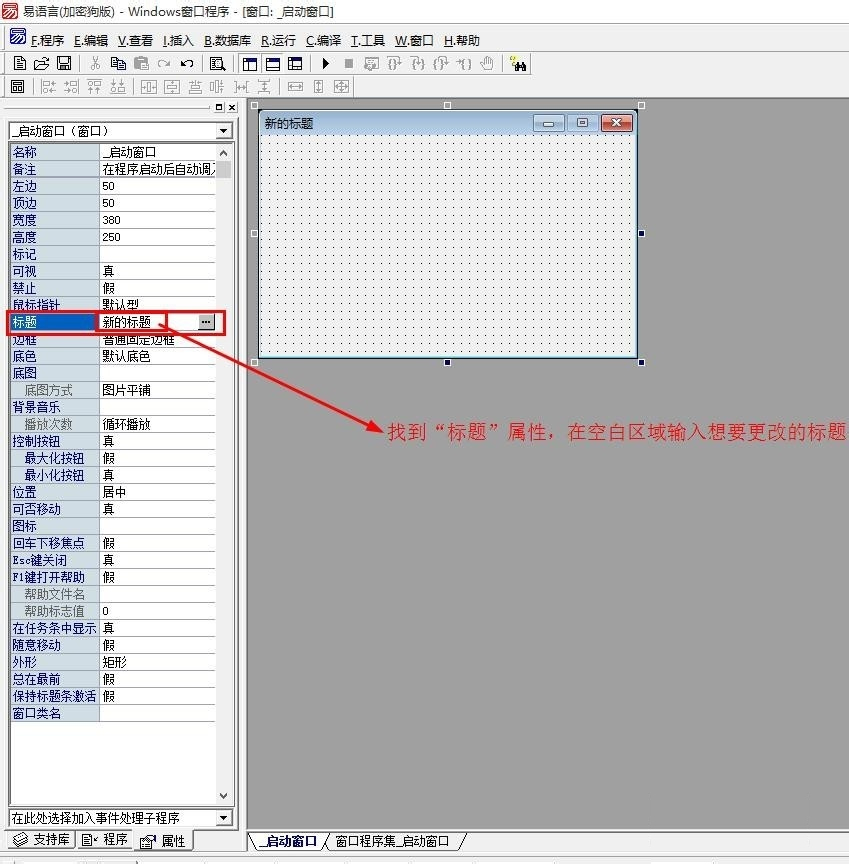Open the I.插入 menu
Image resolution: width=849 pixels, height=864 pixels.
[x=178, y=41]
